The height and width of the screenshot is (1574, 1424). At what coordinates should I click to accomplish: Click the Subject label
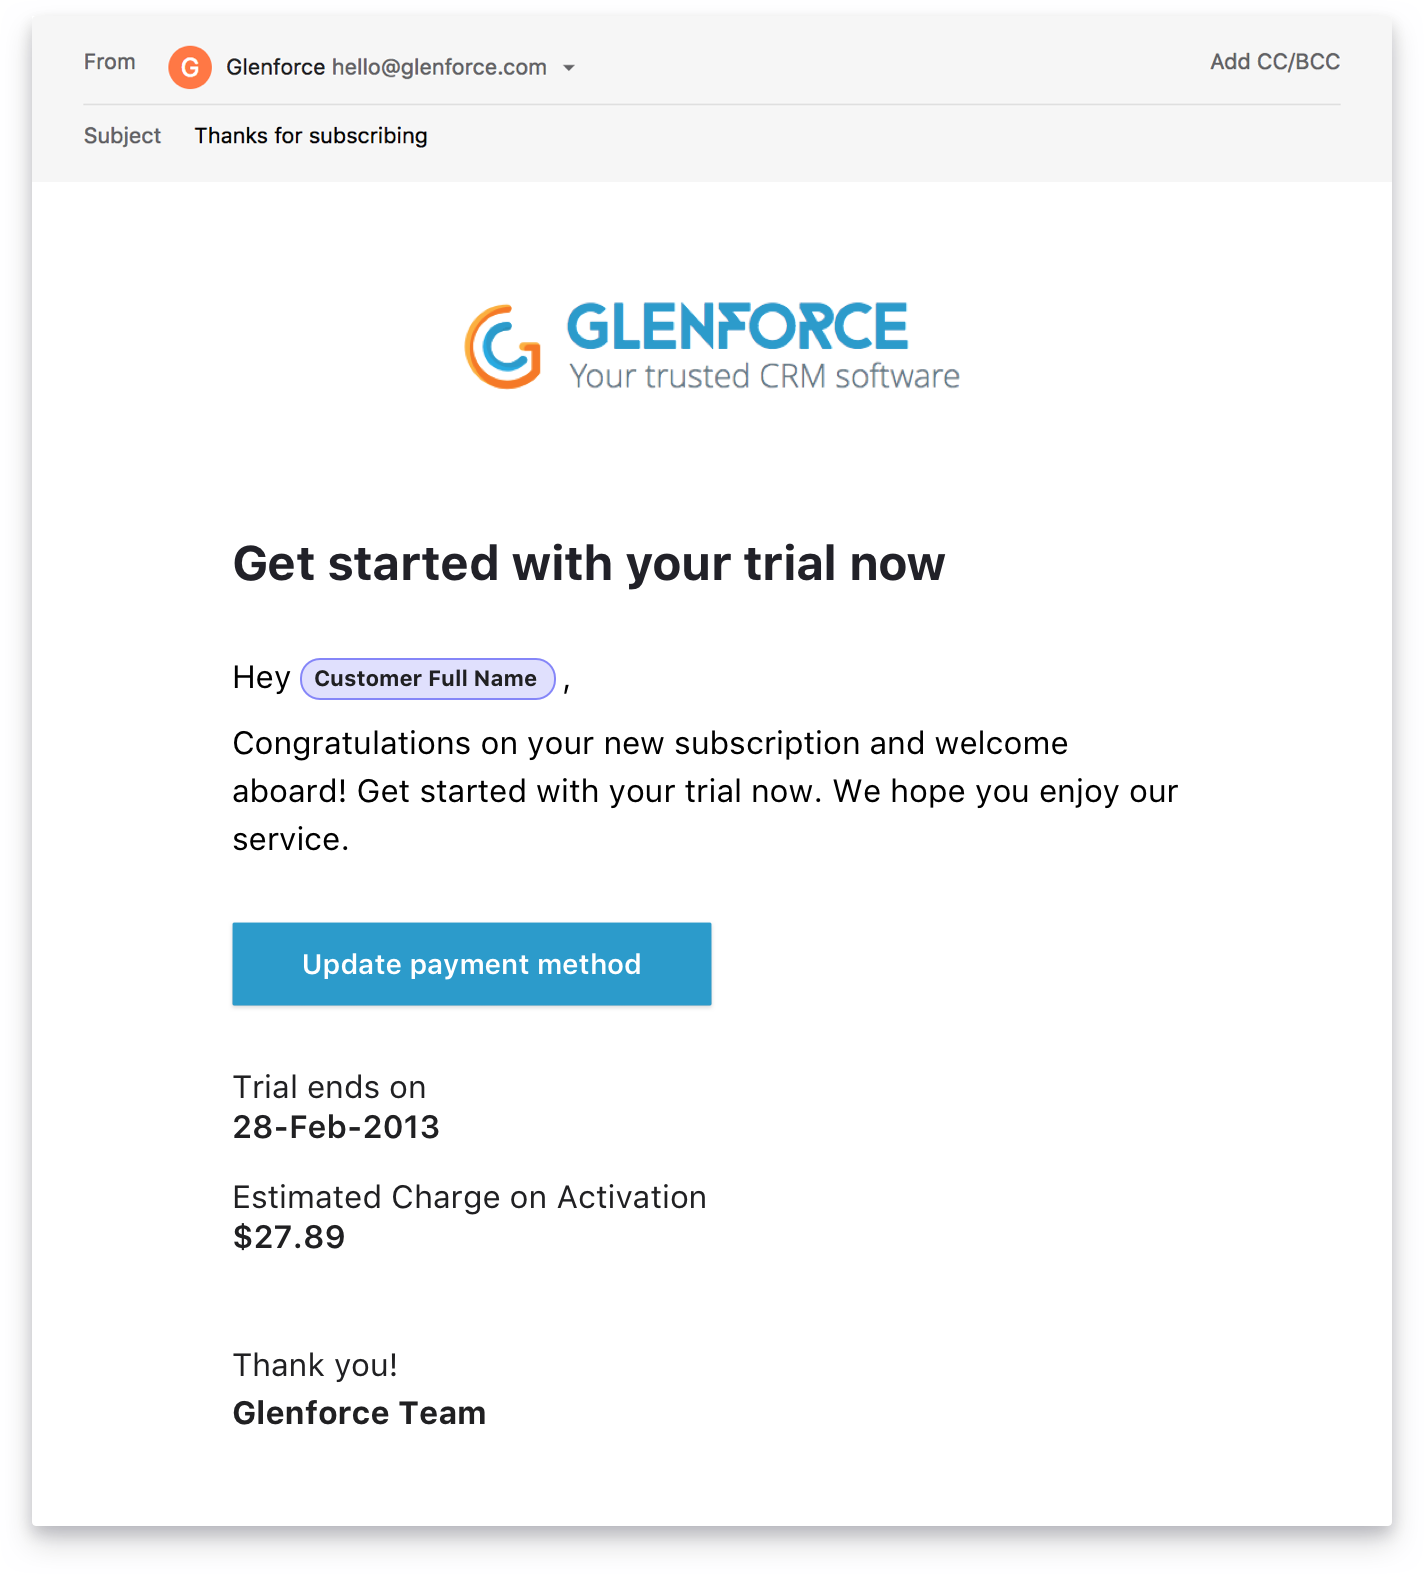[x=122, y=136]
